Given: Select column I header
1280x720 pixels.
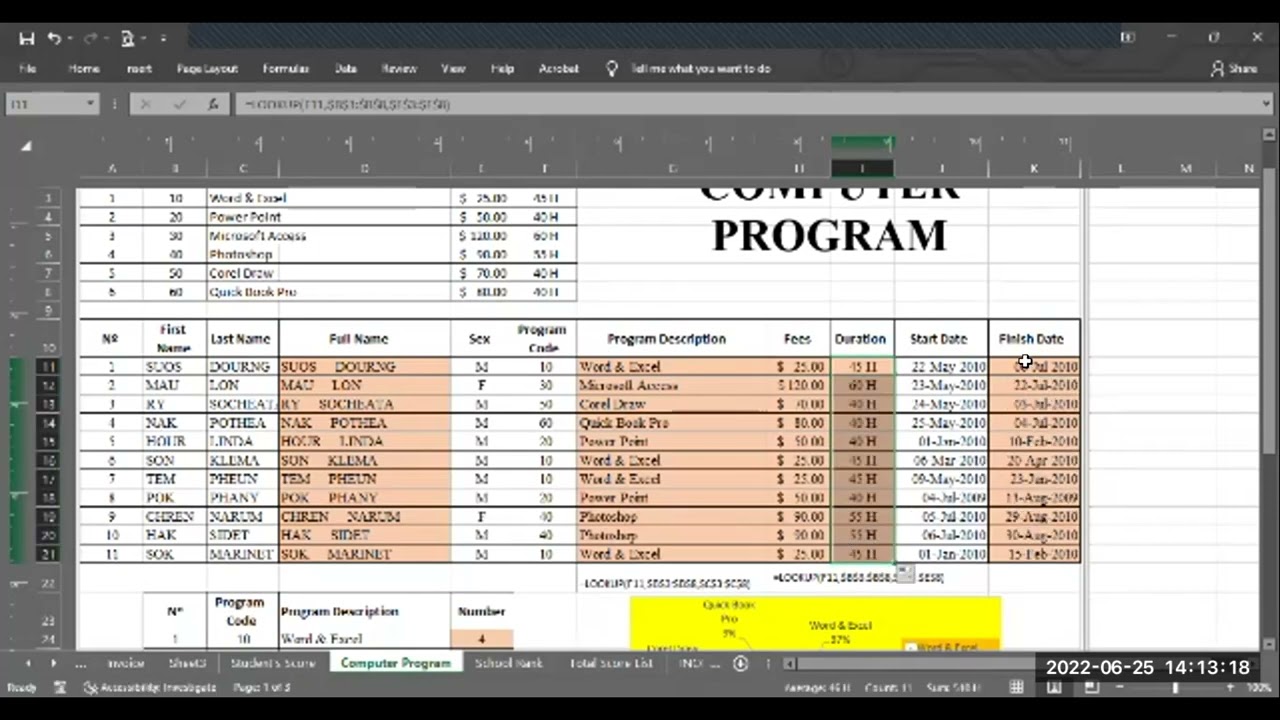Looking at the screenshot, I should pos(862,168).
